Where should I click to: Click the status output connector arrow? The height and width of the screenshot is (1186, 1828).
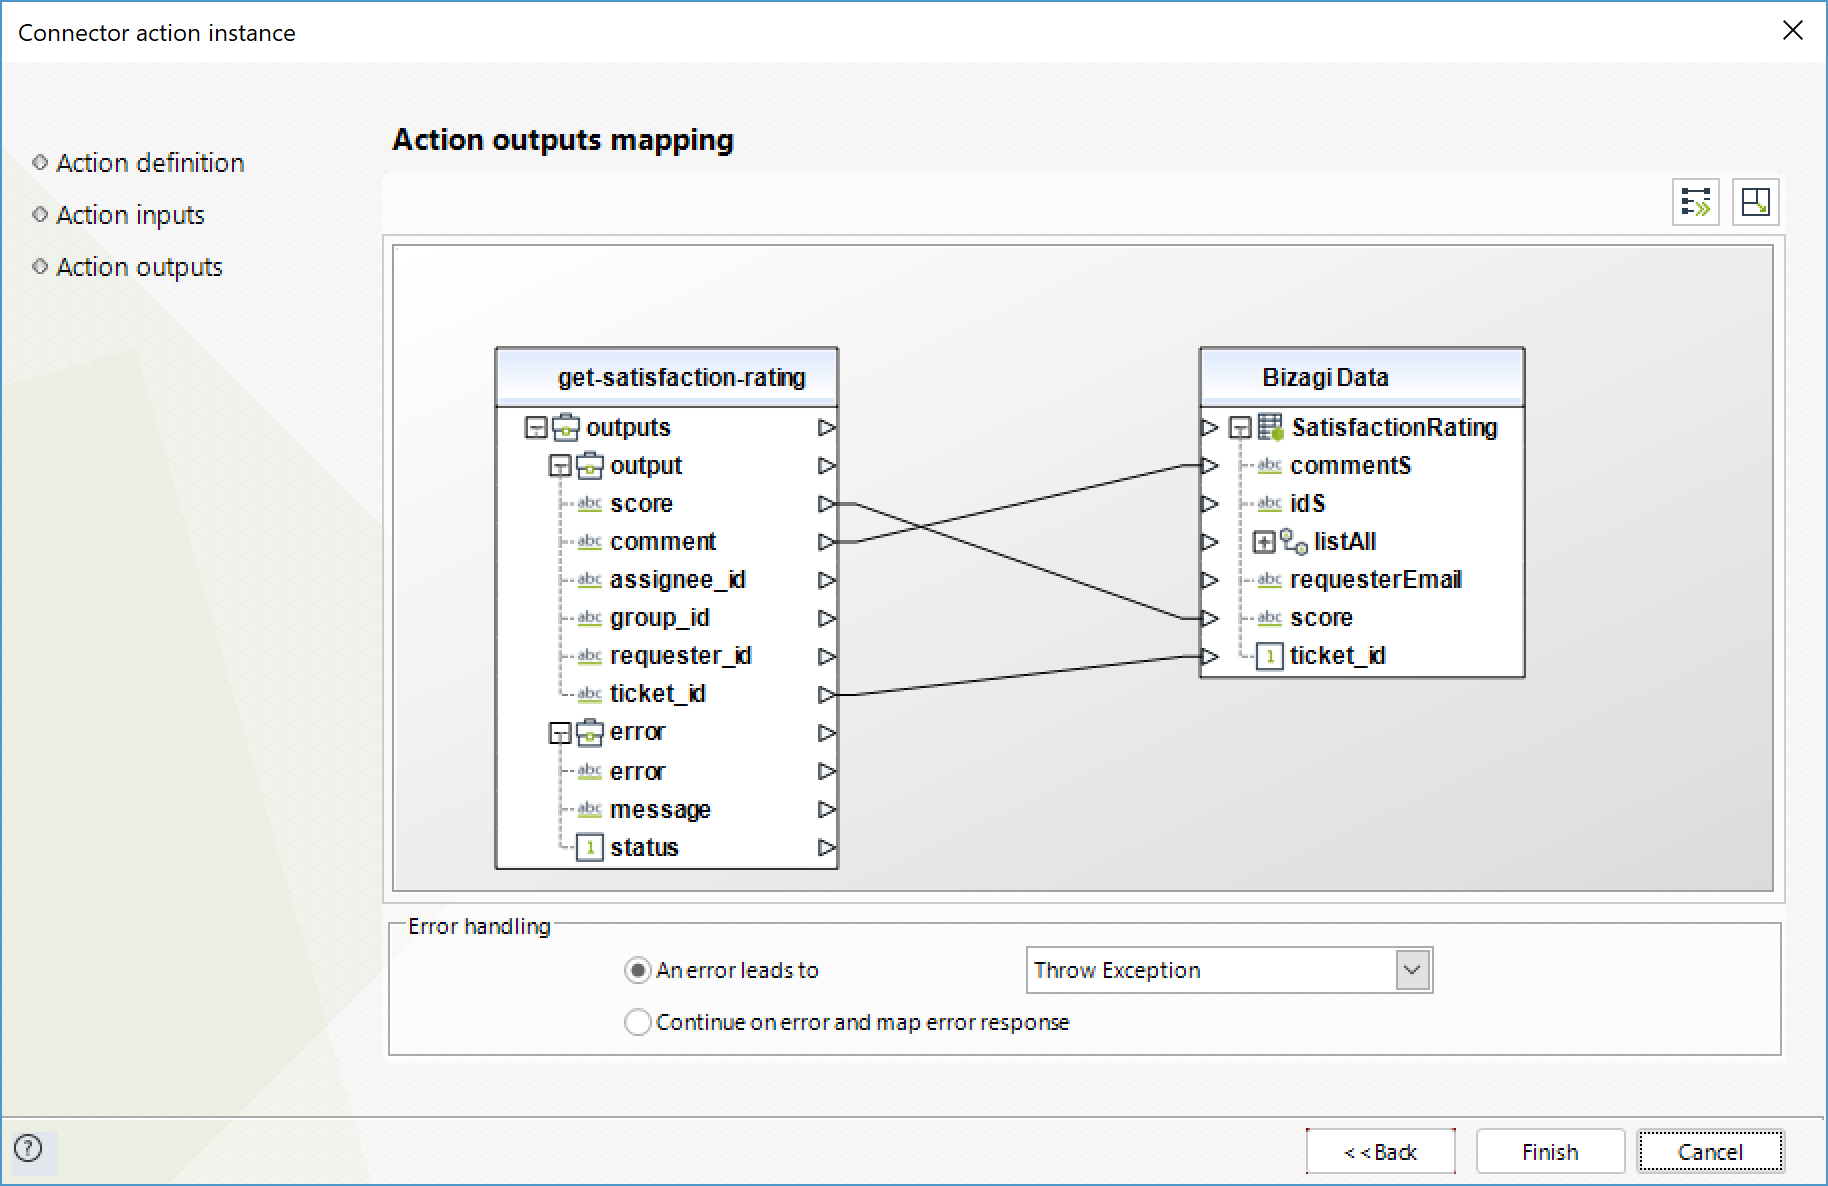point(827,848)
